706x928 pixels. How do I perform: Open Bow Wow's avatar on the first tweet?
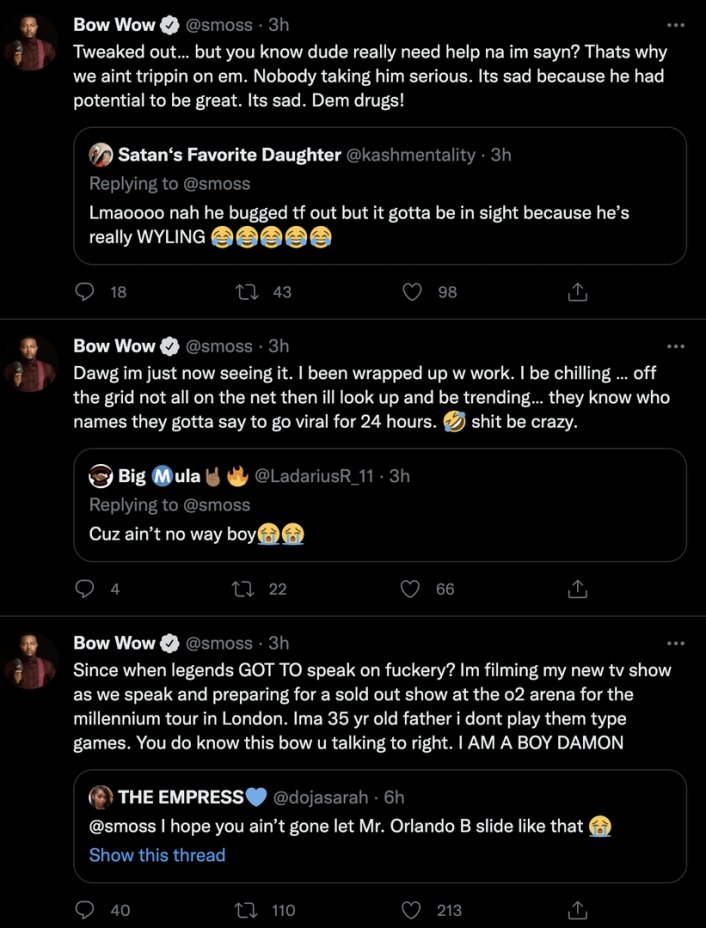click(x=30, y=42)
